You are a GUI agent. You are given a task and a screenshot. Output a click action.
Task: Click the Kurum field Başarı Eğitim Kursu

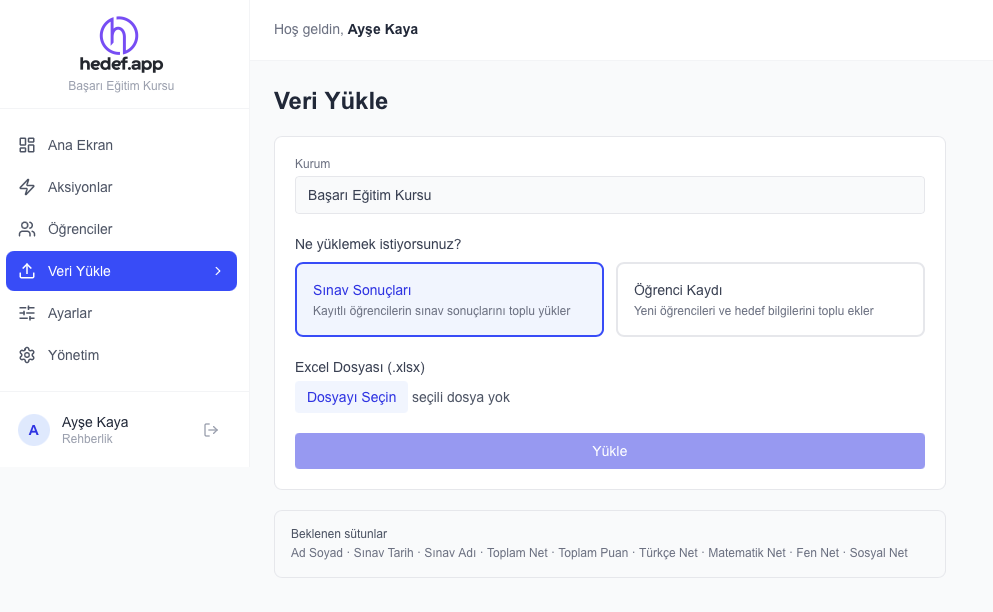point(610,195)
